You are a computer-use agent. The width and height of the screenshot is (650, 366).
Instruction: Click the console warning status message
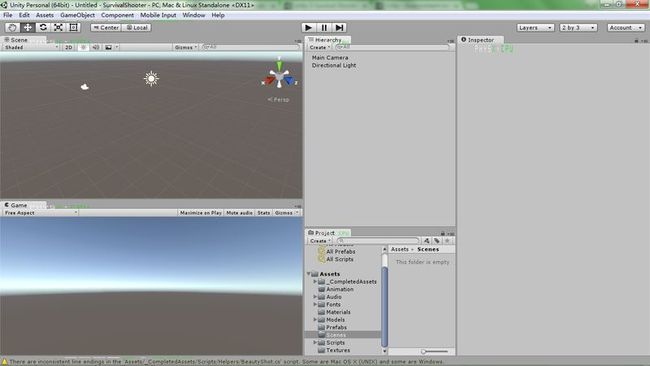(x=224, y=362)
